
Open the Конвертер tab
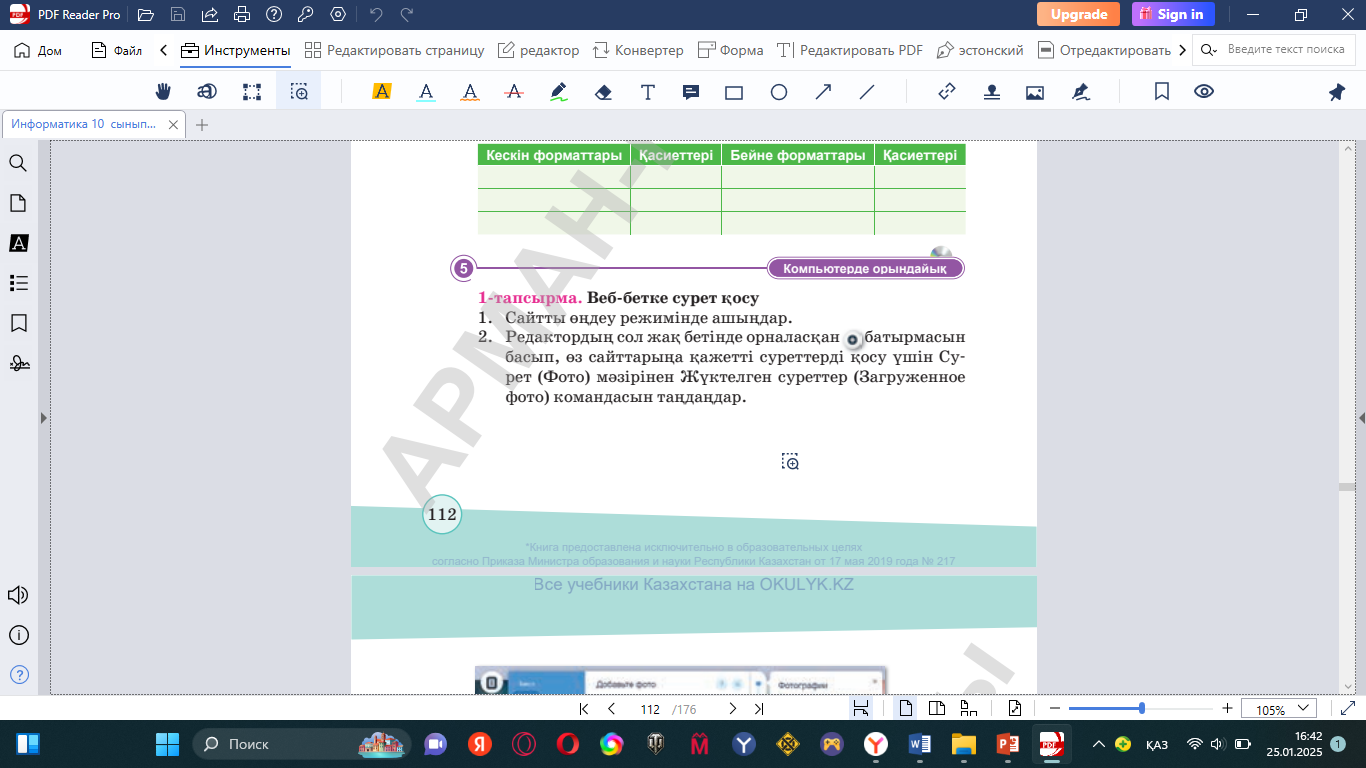pos(638,50)
